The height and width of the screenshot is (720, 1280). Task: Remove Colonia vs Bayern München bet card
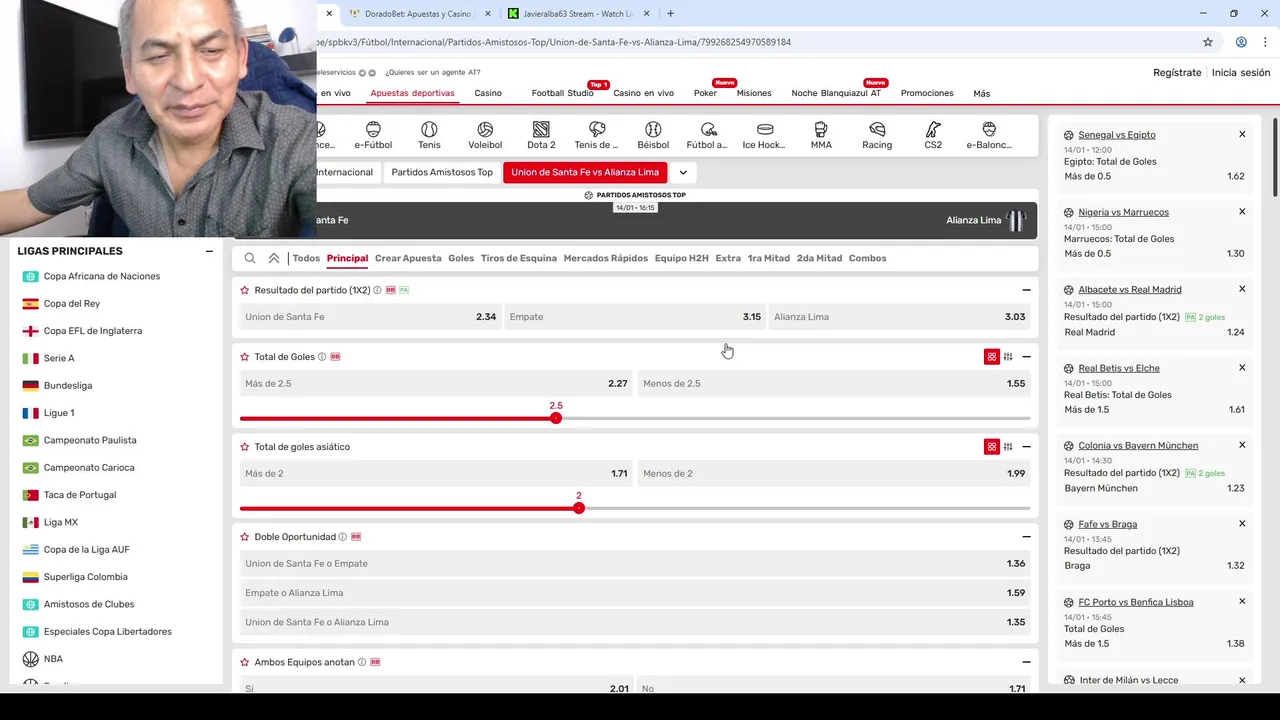click(x=1242, y=445)
